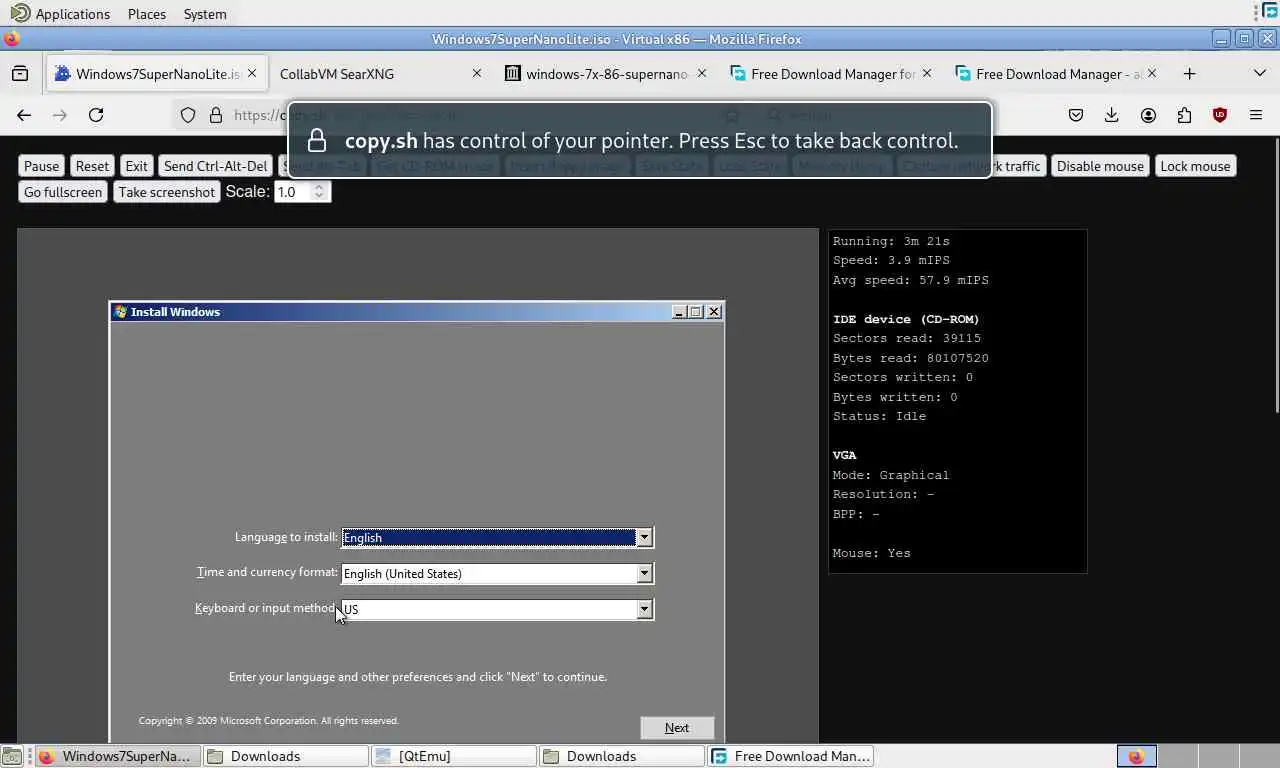Open the Applications menu
1280x768 pixels.
(x=73, y=14)
